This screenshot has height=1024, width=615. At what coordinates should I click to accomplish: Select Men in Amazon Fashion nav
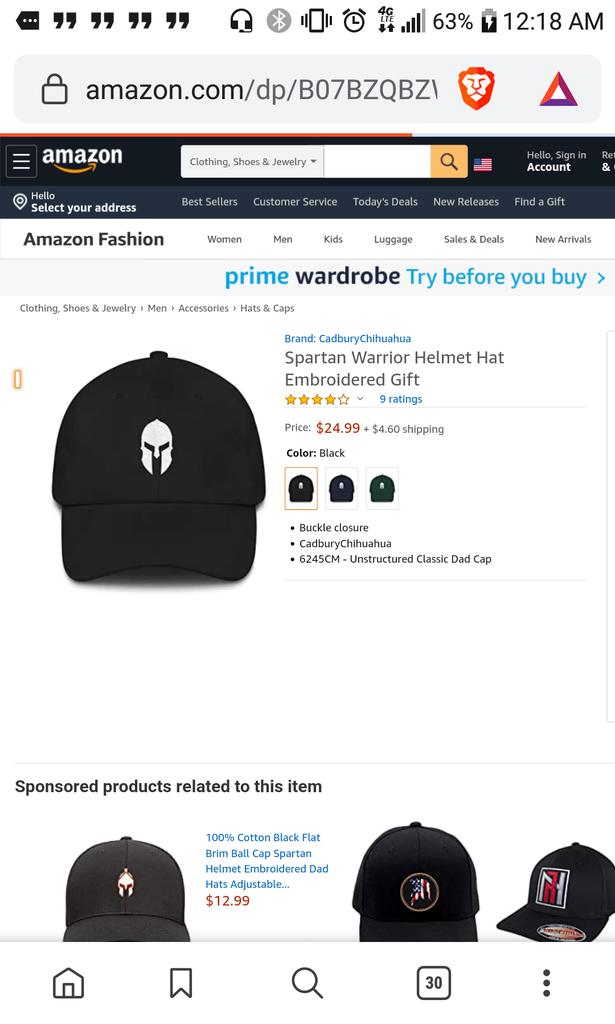pyautogui.click(x=283, y=239)
